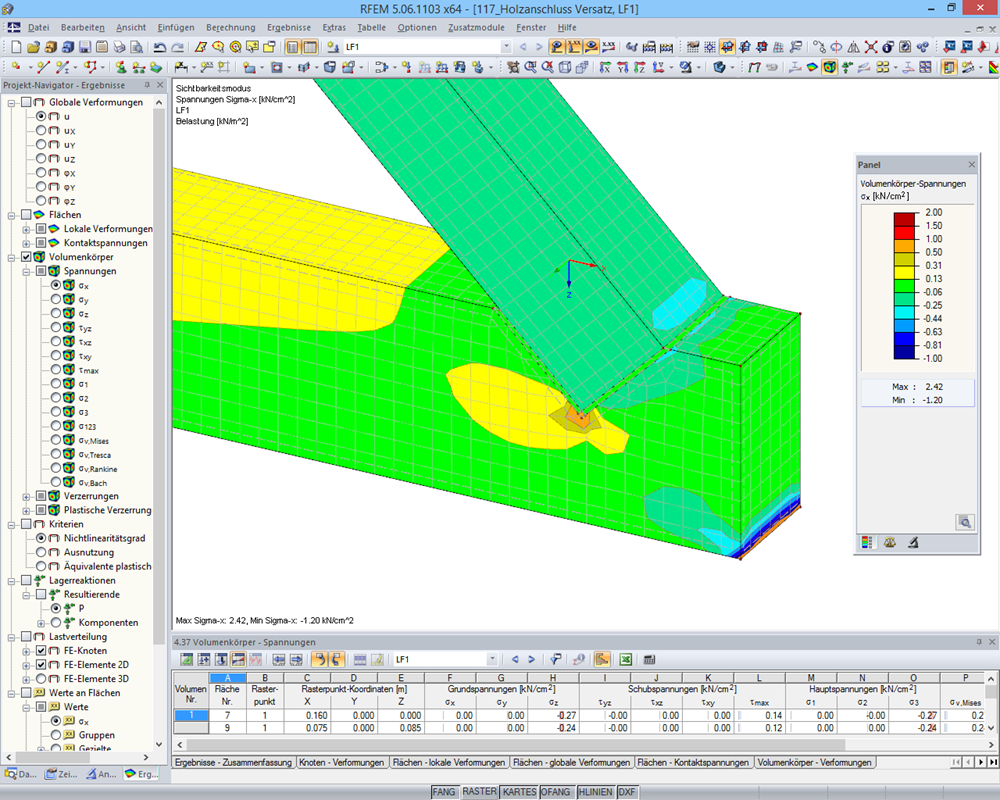
Task: Open the Datei menu
Action: tap(38, 27)
